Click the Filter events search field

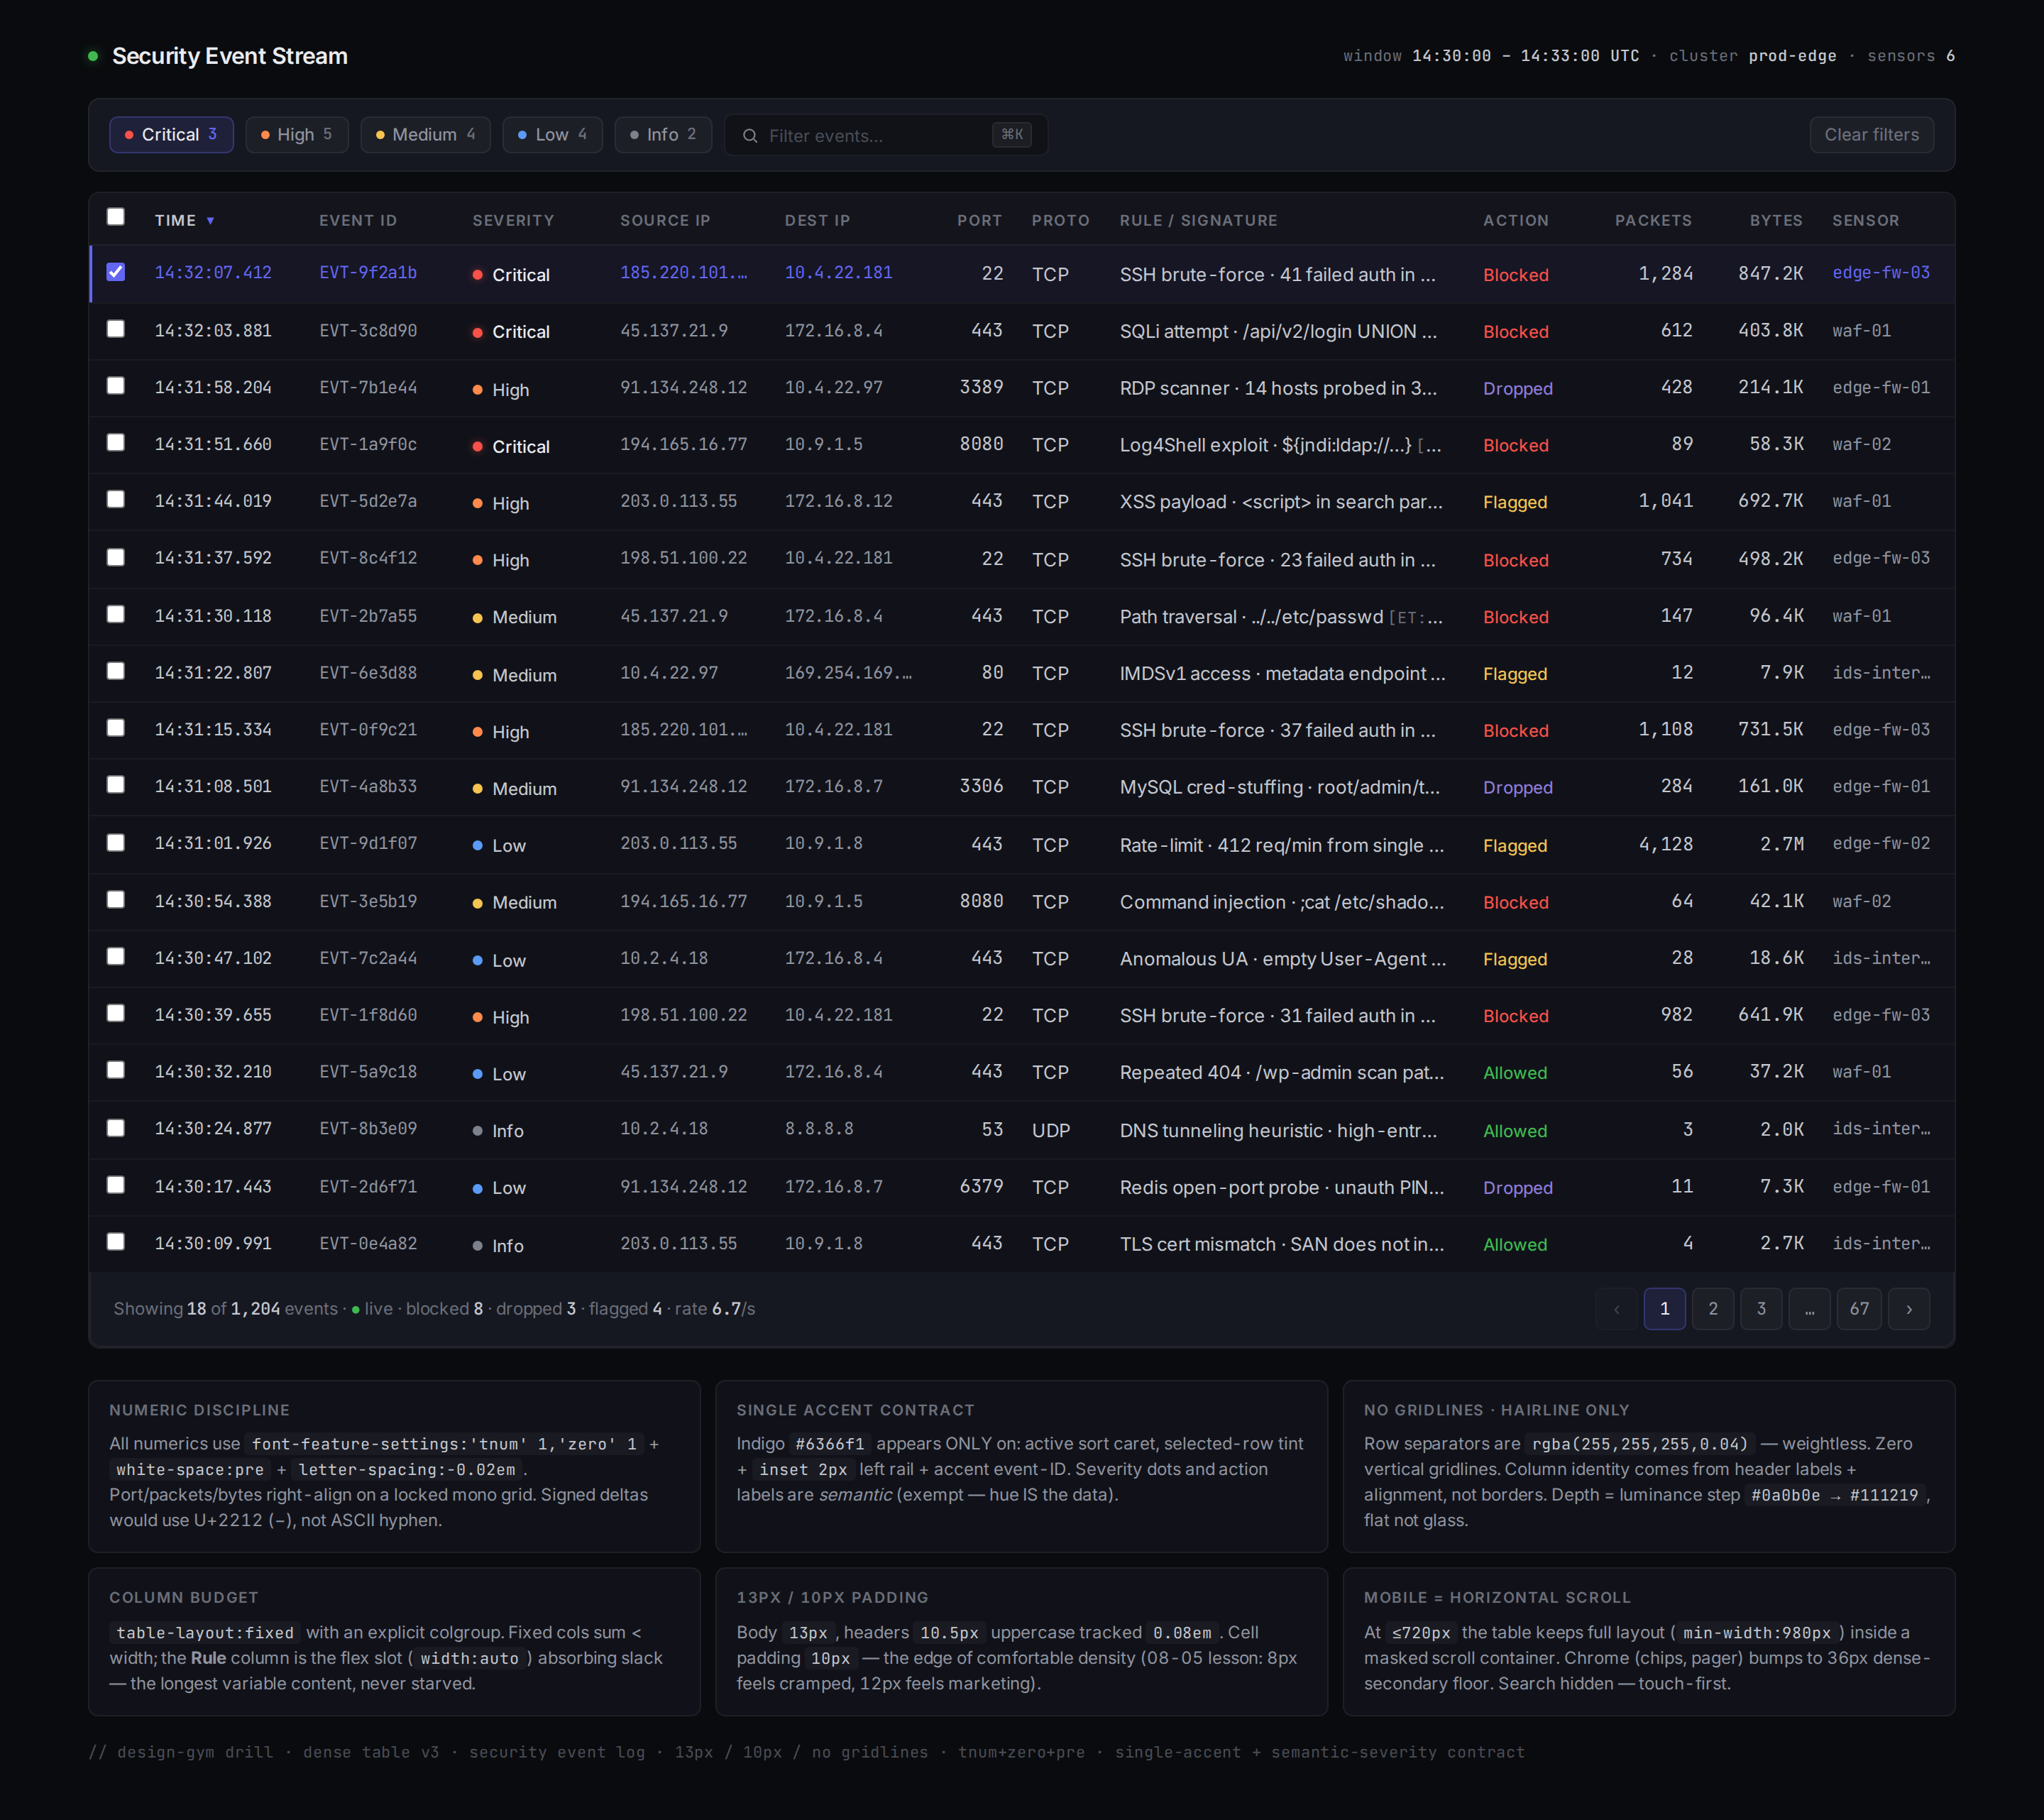tap(886, 135)
